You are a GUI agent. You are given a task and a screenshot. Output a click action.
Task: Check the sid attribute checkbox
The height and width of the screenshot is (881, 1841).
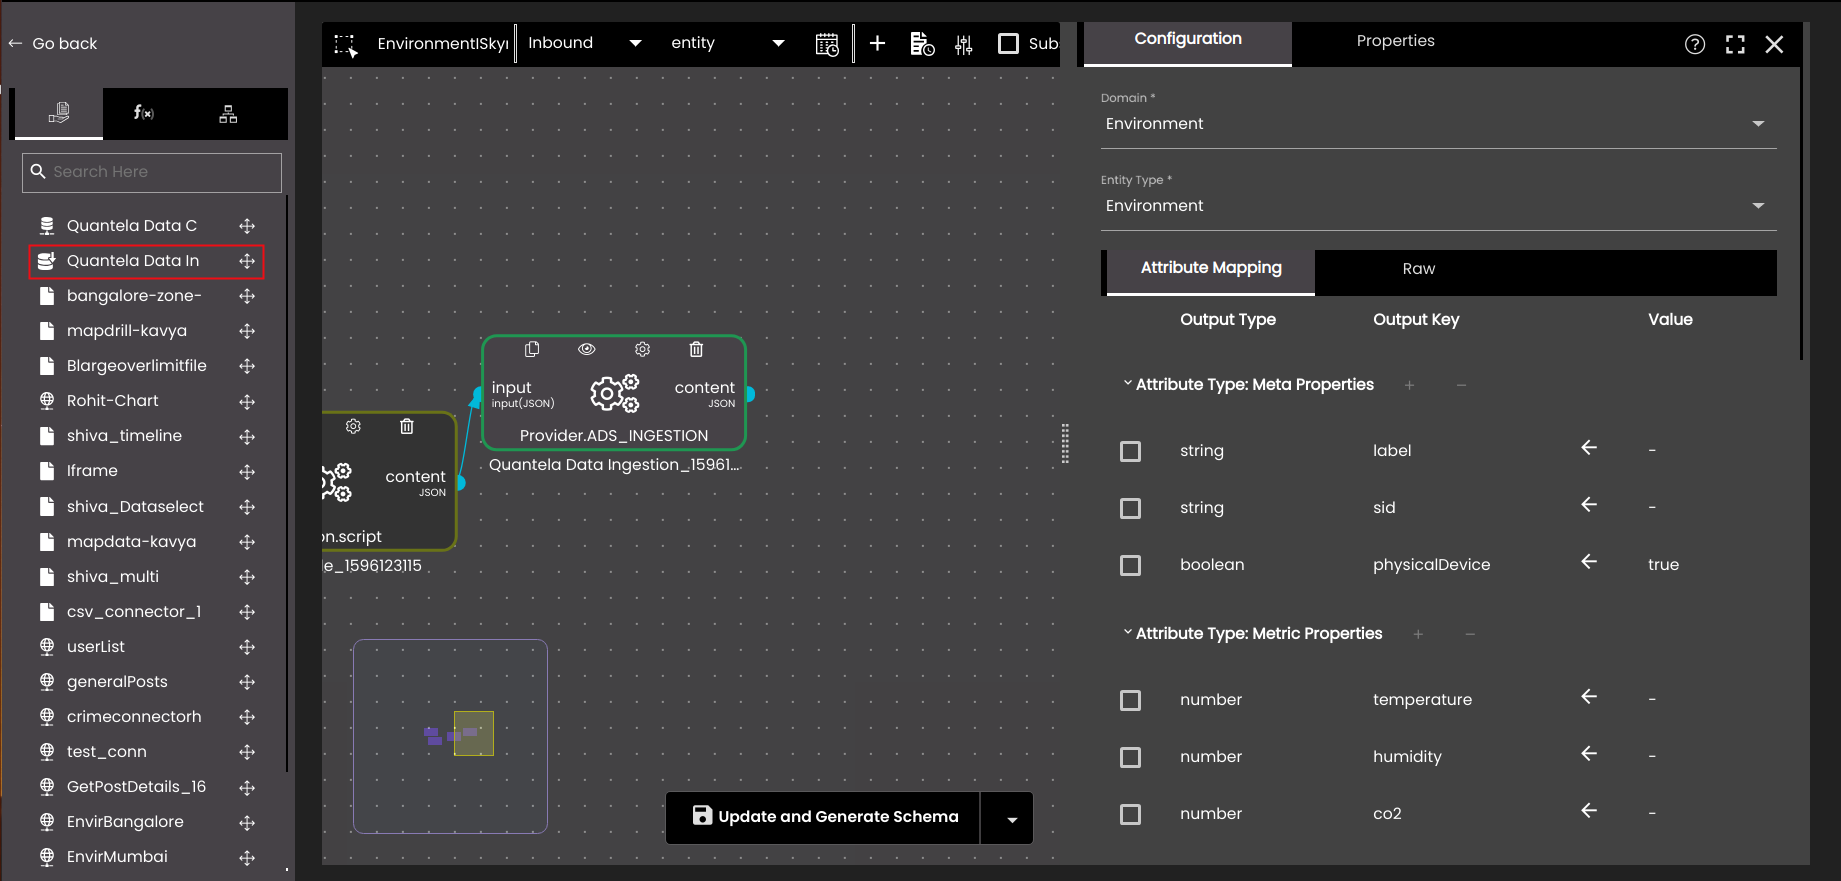pyautogui.click(x=1131, y=508)
